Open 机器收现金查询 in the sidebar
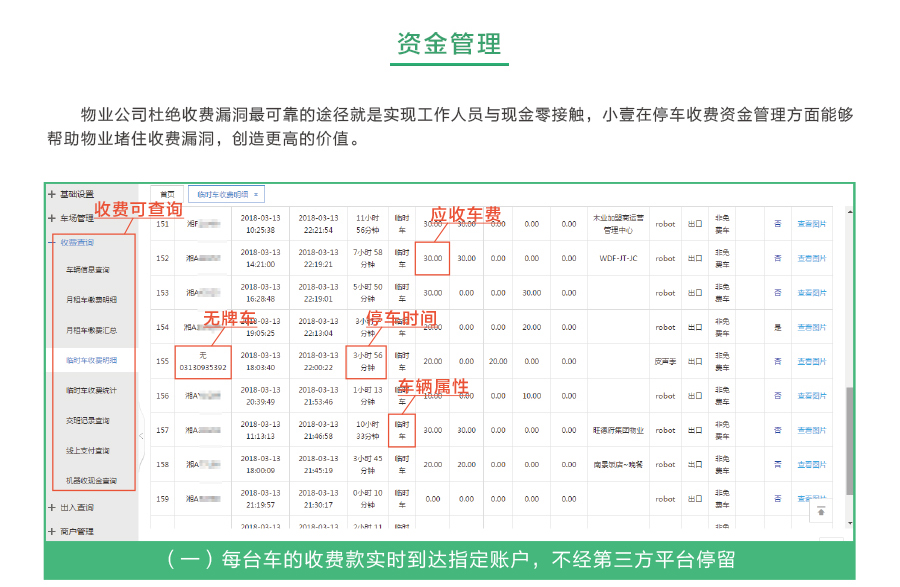The image size is (900, 587). (x=91, y=481)
